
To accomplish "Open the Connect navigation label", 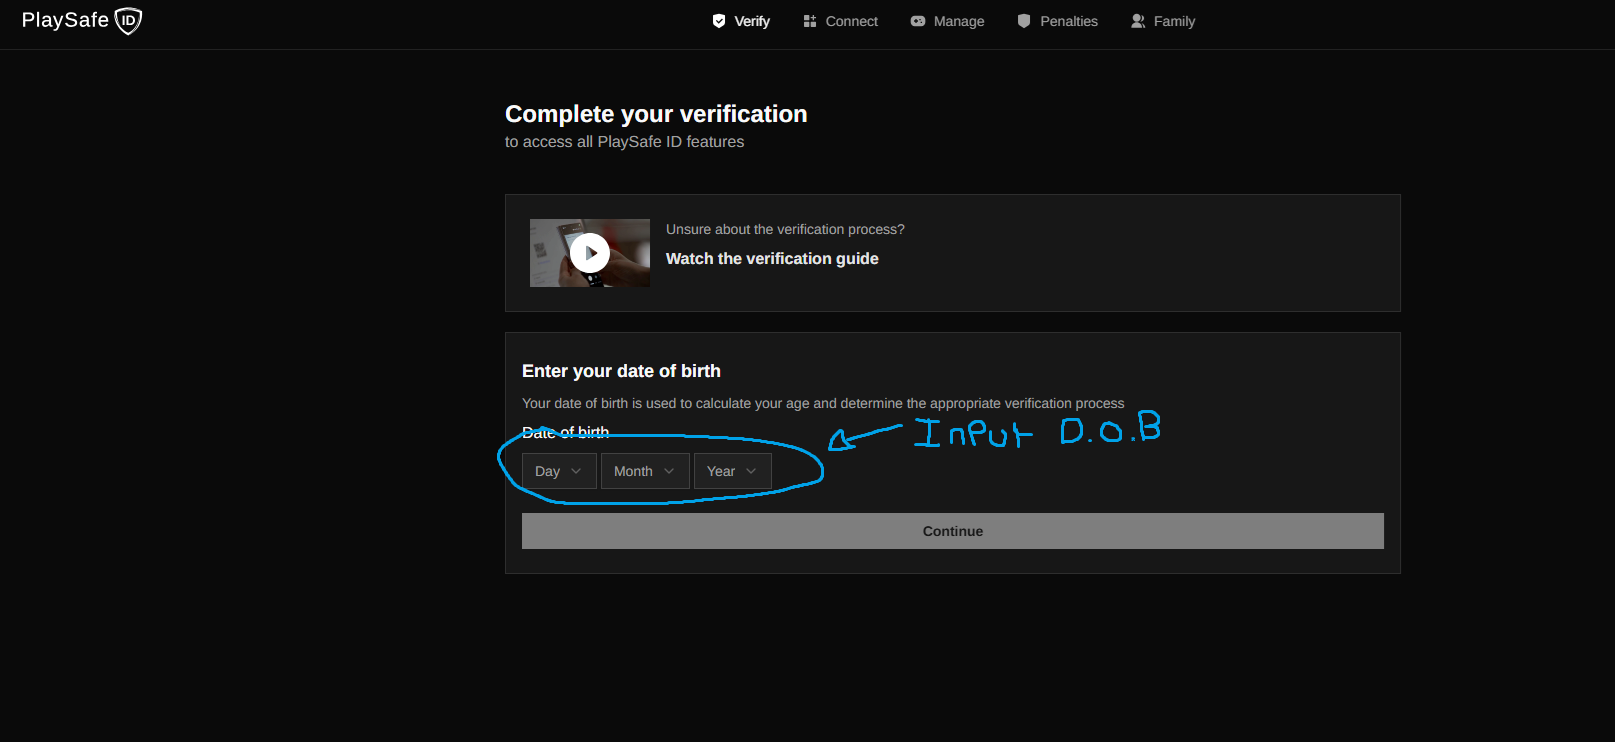I will pos(852,21).
